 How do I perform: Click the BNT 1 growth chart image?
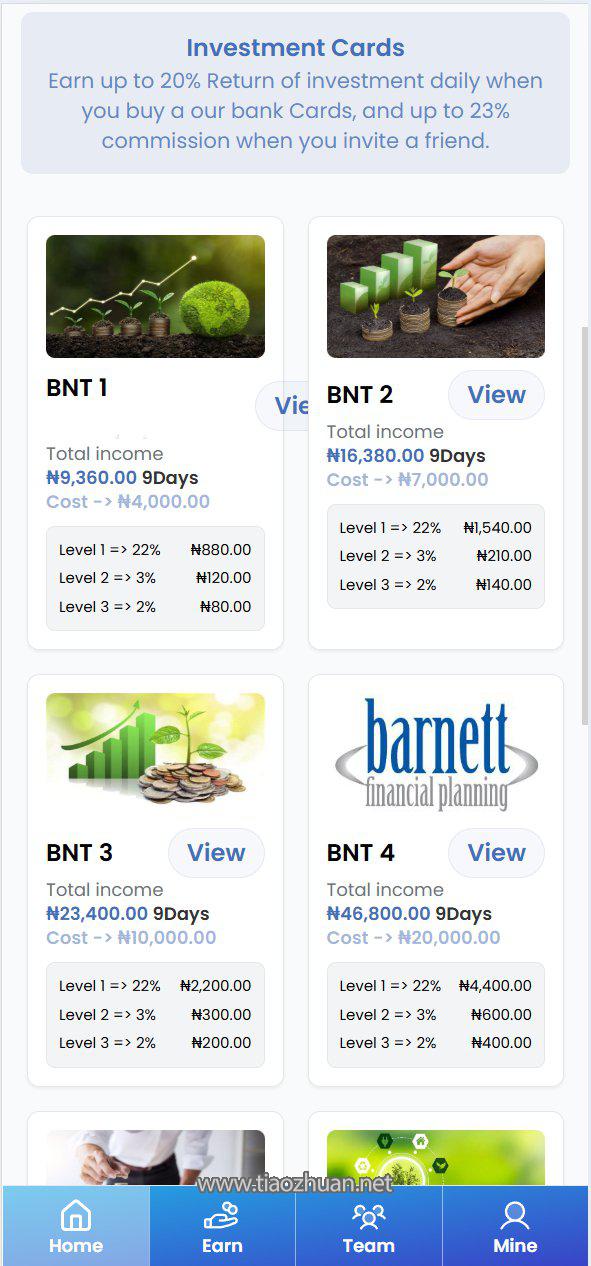155,296
